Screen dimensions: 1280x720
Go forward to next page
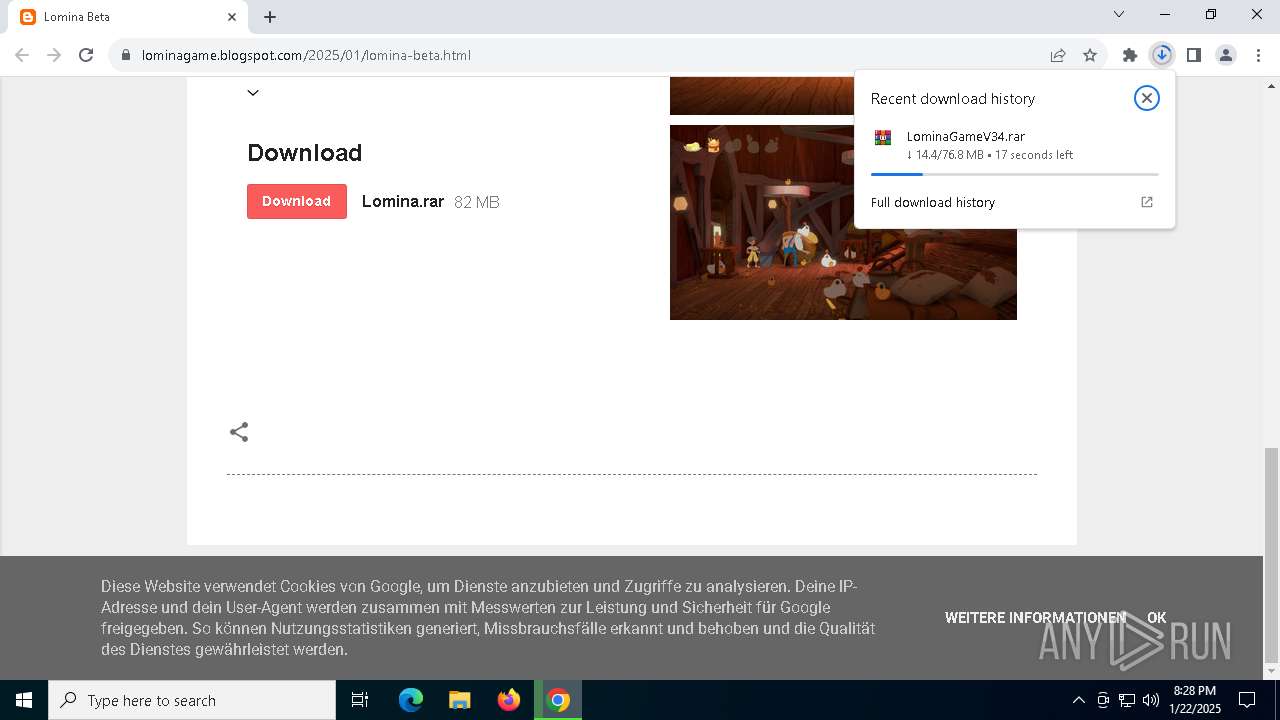[x=54, y=55]
